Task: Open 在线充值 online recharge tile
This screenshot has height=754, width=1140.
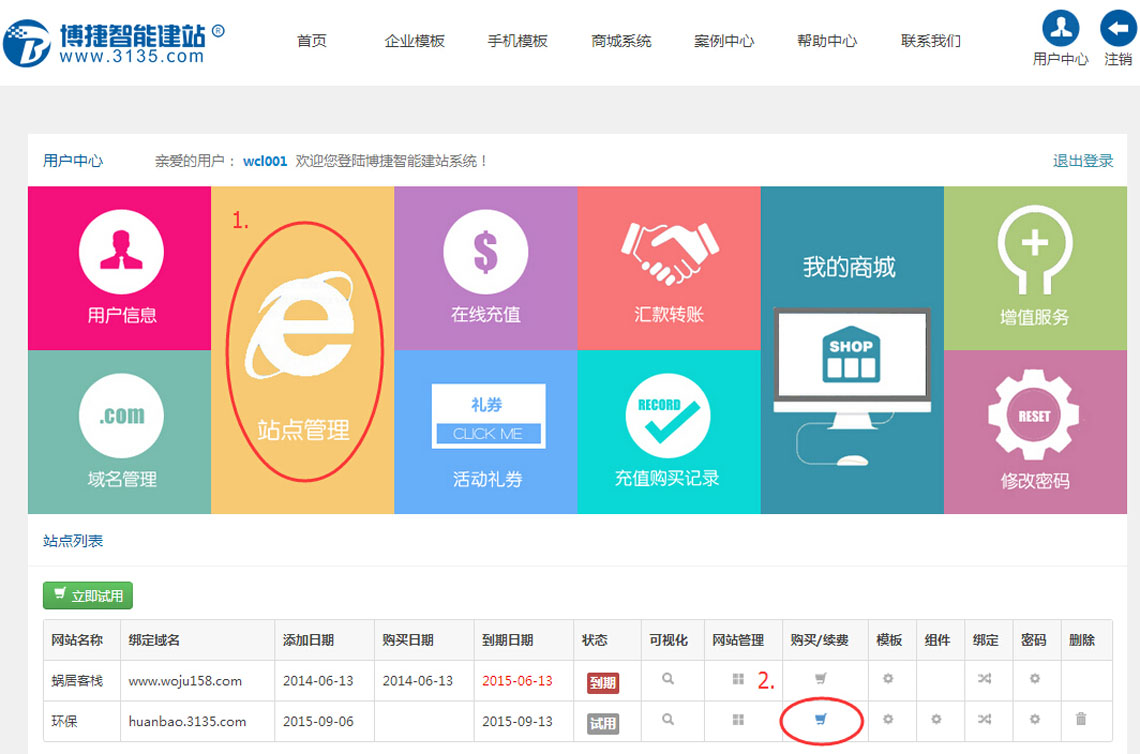Action: tap(485, 268)
